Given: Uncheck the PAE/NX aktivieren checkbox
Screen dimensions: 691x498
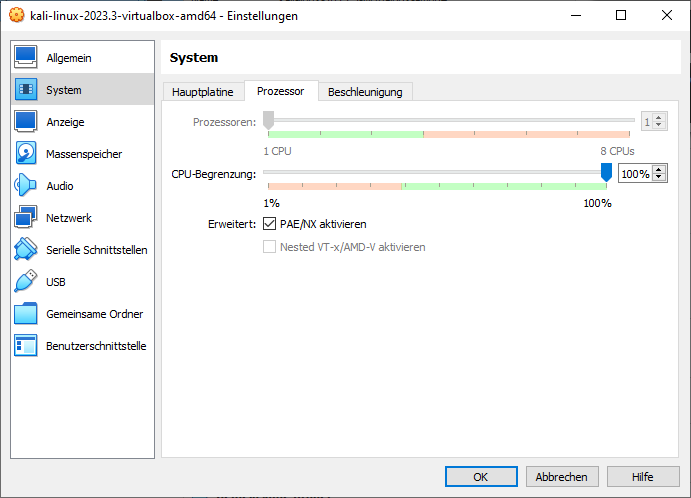Looking at the screenshot, I should click(x=270, y=224).
